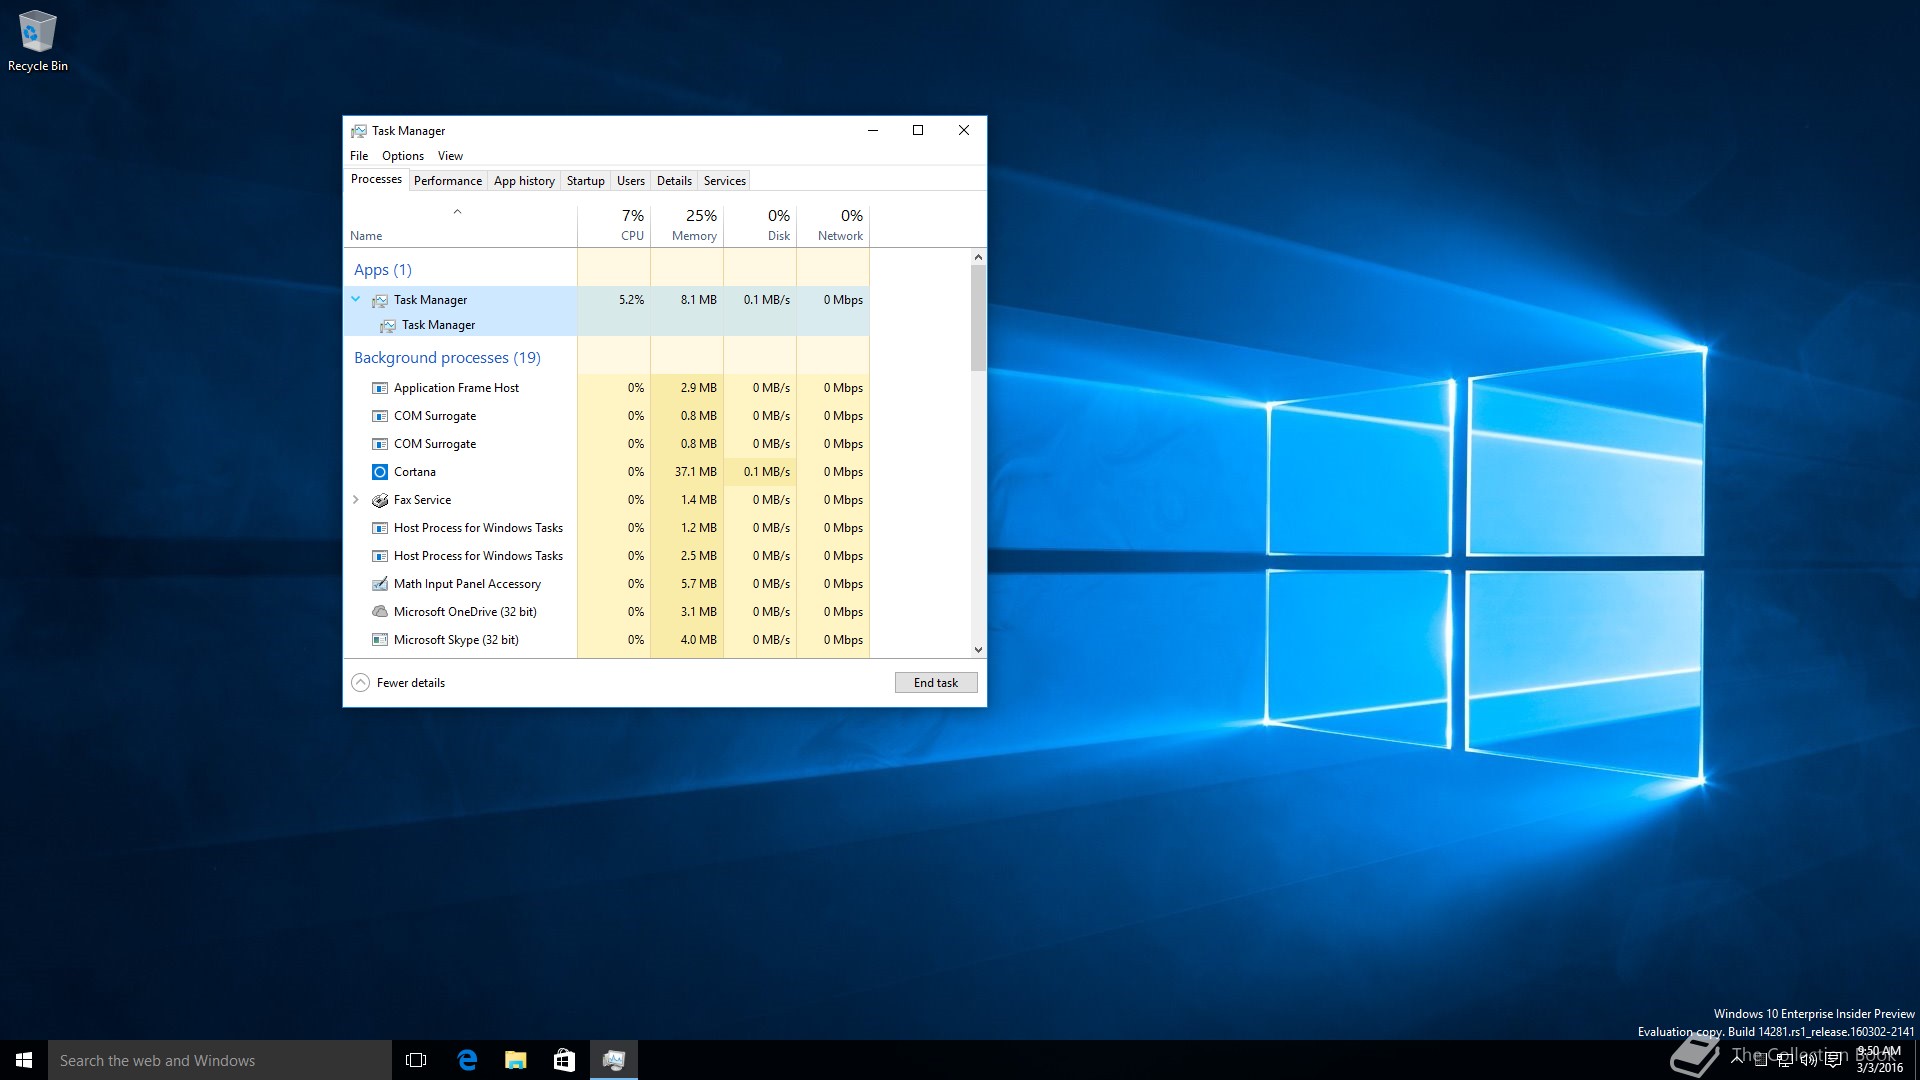Image resolution: width=1920 pixels, height=1080 pixels.
Task: Open the View menu
Action: tap(450, 156)
